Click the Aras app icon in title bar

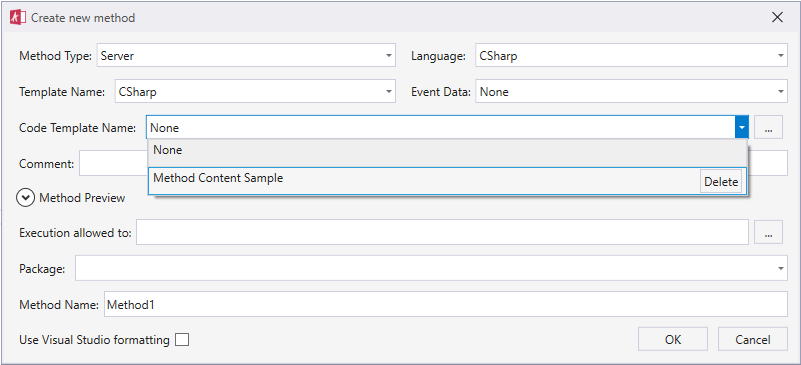(x=18, y=18)
